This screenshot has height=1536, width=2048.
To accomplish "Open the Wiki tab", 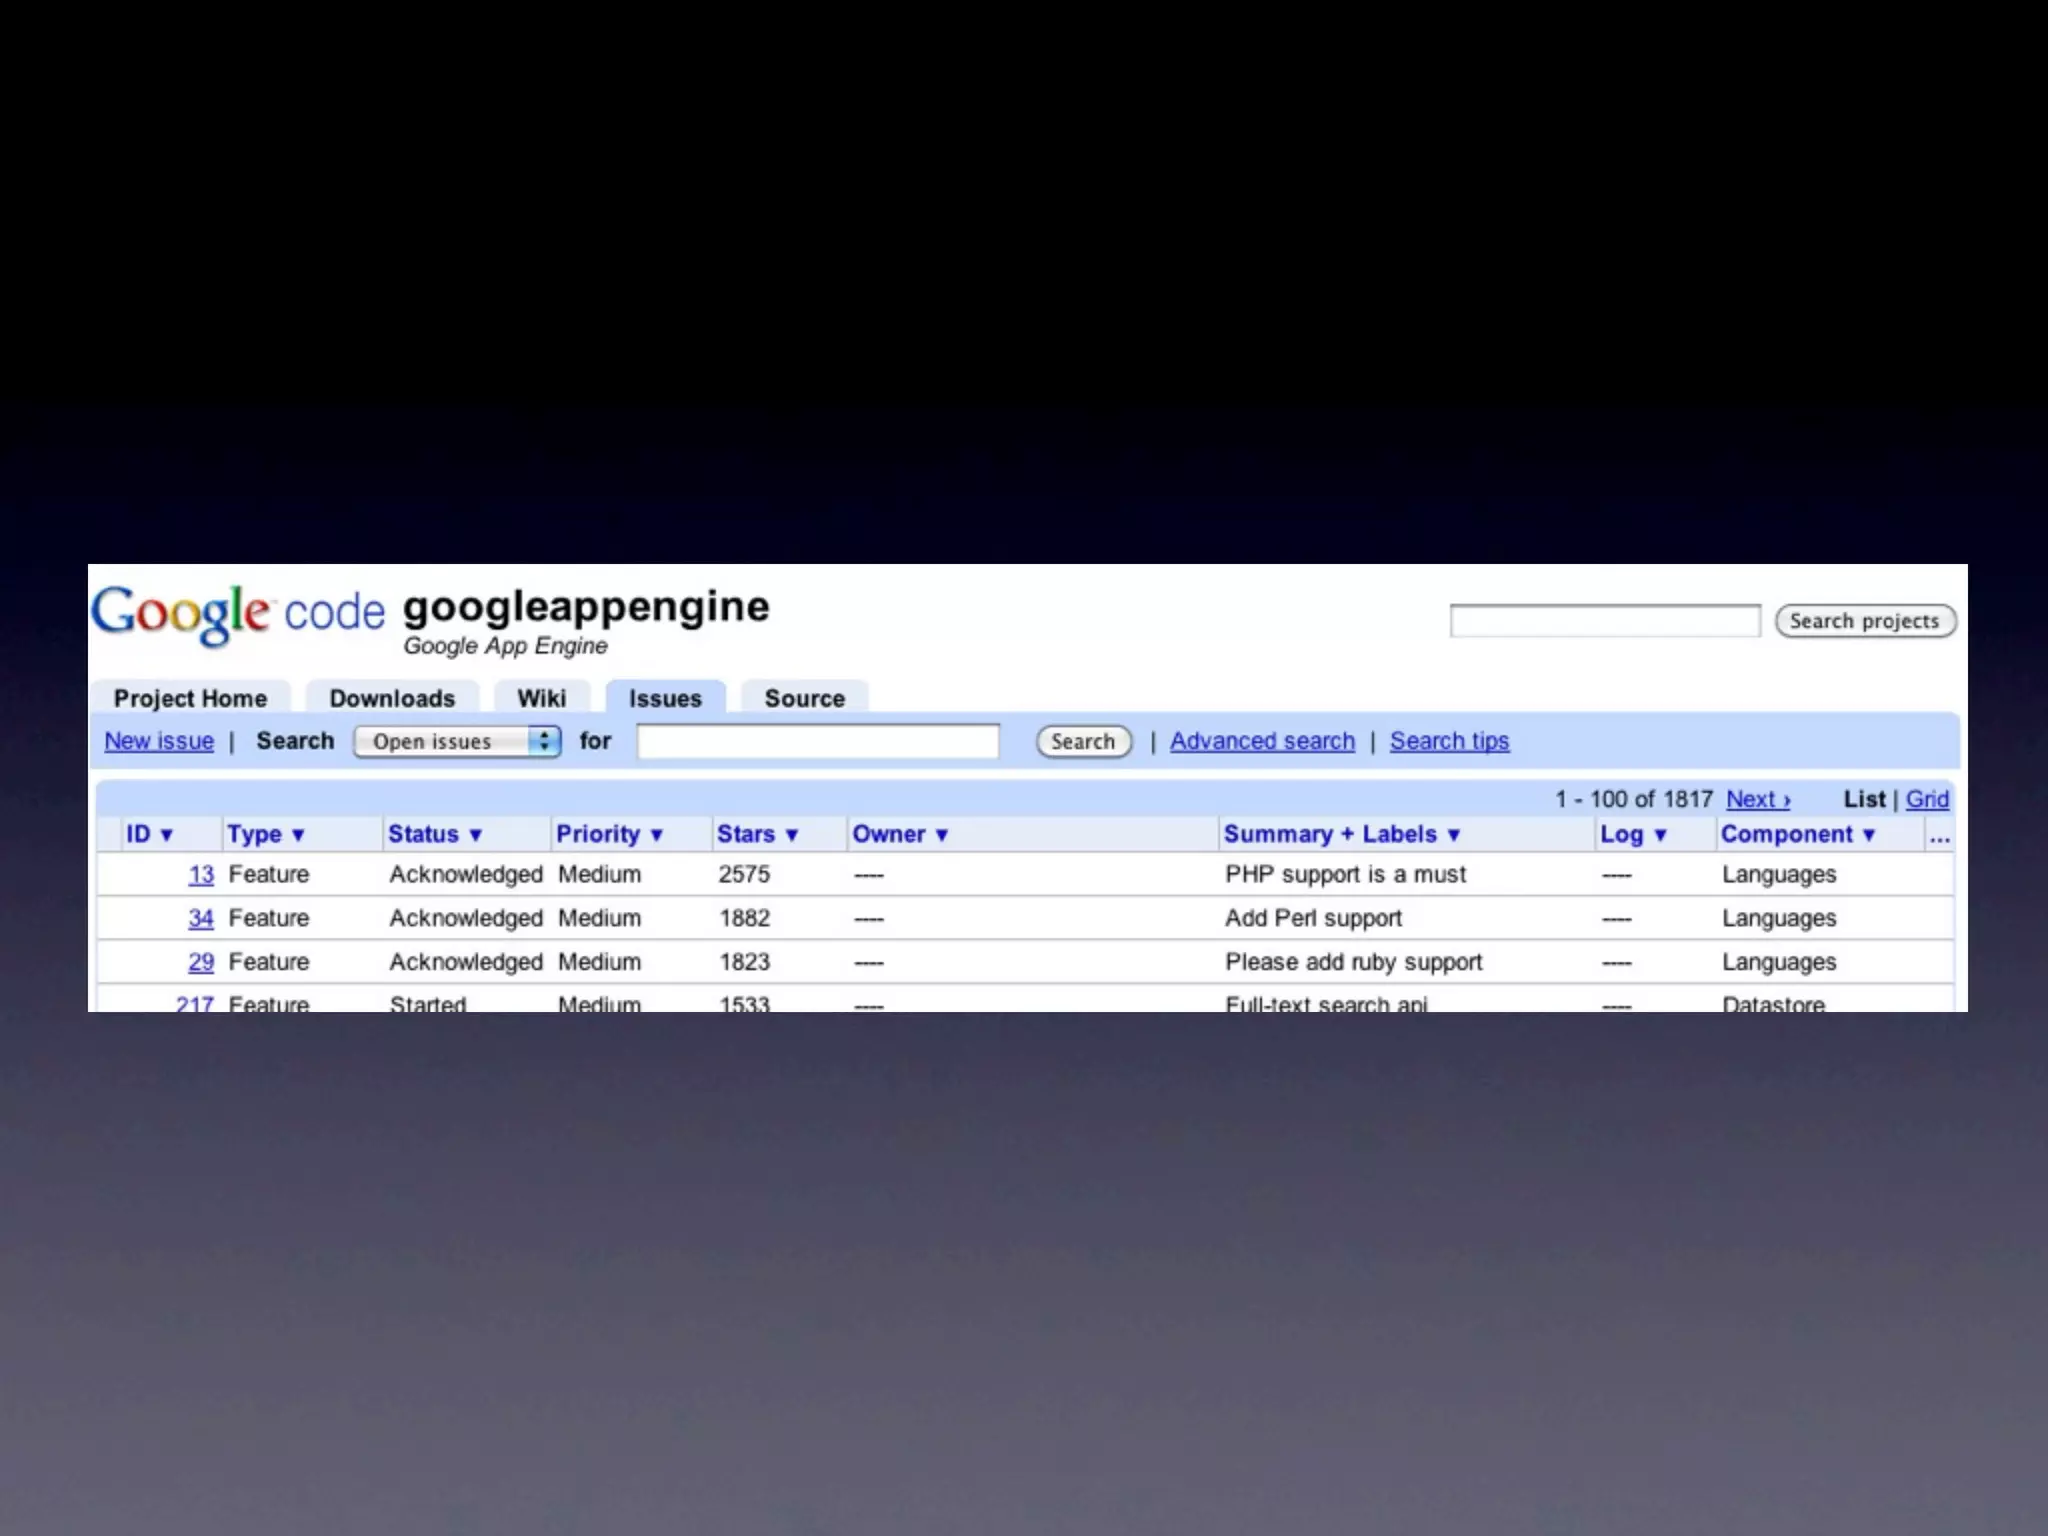I will 541,698.
